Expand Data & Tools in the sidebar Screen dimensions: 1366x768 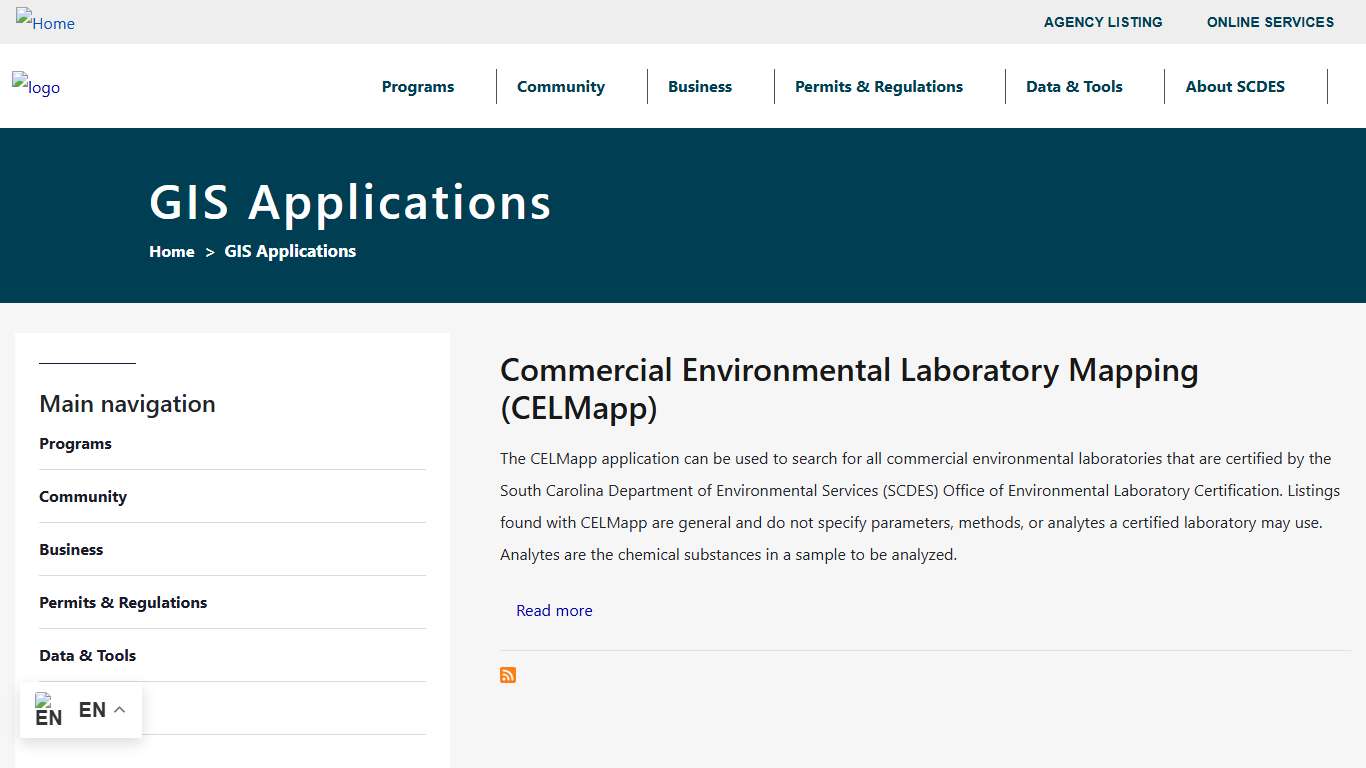click(87, 655)
